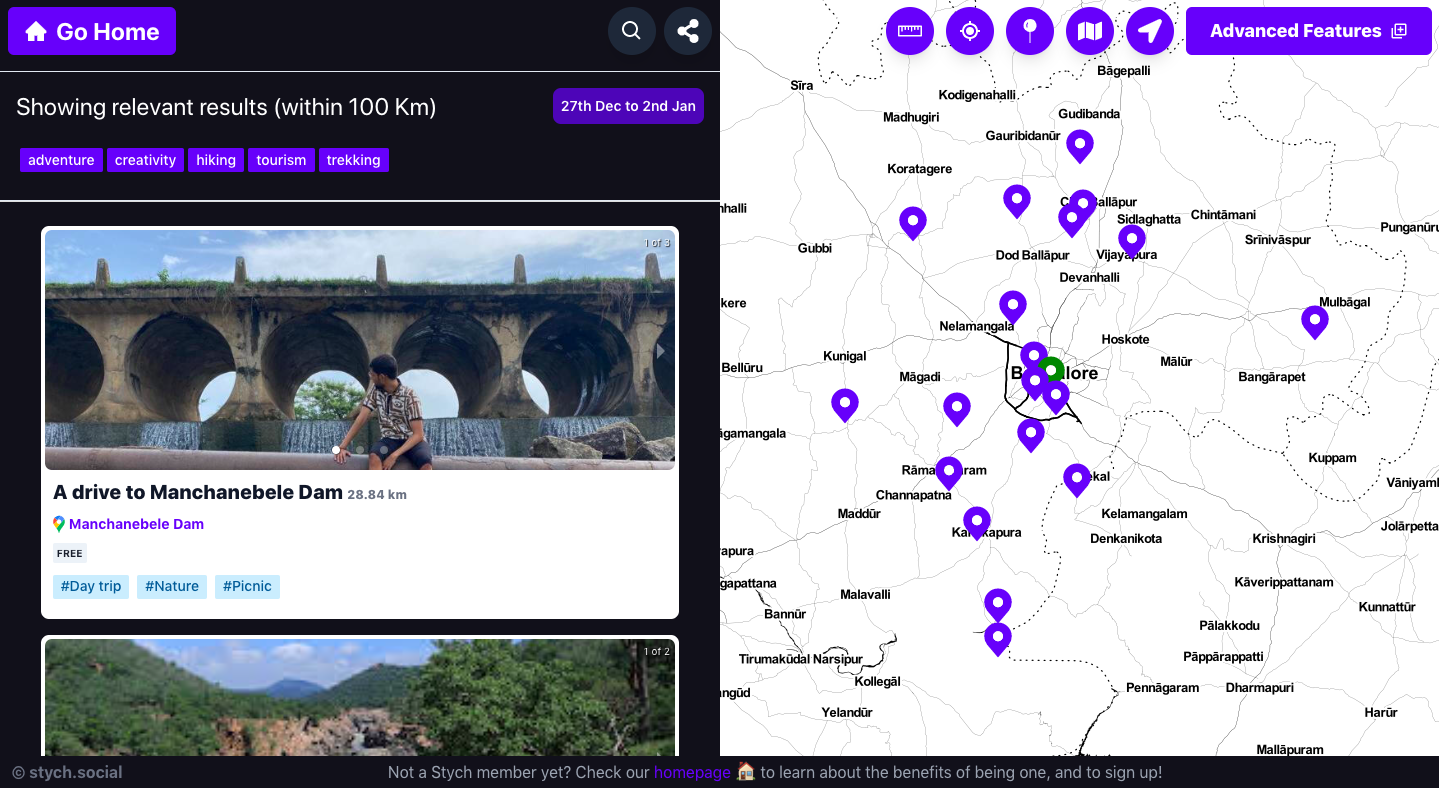Click the navigation arrow icon
Viewport: 1439px width, 788px height.
click(x=1150, y=31)
